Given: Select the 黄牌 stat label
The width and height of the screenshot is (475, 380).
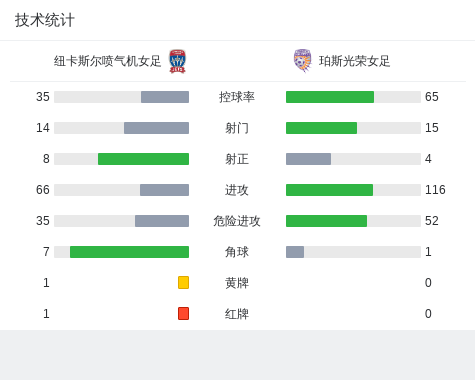Looking at the screenshot, I should click(237, 283).
